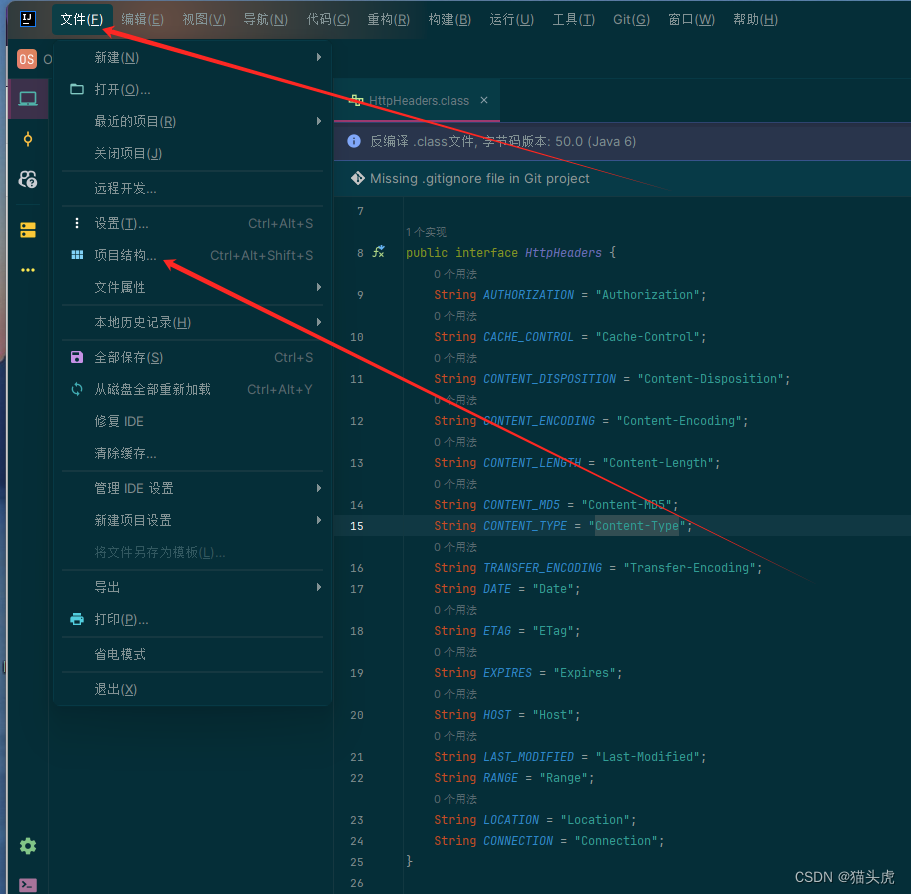This screenshot has width=911, height=894.
Task: Expand the 导出 submenu arrow
Action: point(318,587)
